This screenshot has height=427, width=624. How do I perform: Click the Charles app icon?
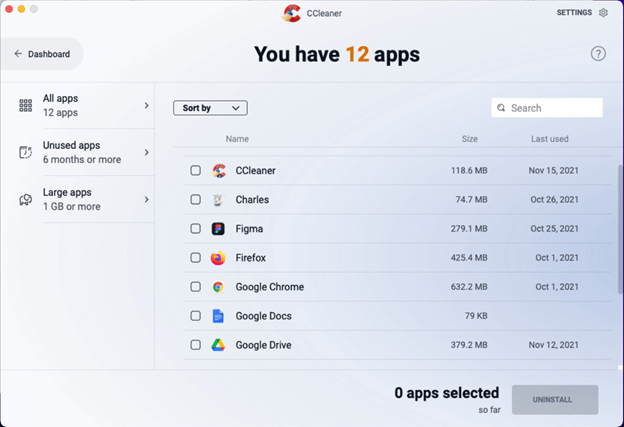(218, 199)
